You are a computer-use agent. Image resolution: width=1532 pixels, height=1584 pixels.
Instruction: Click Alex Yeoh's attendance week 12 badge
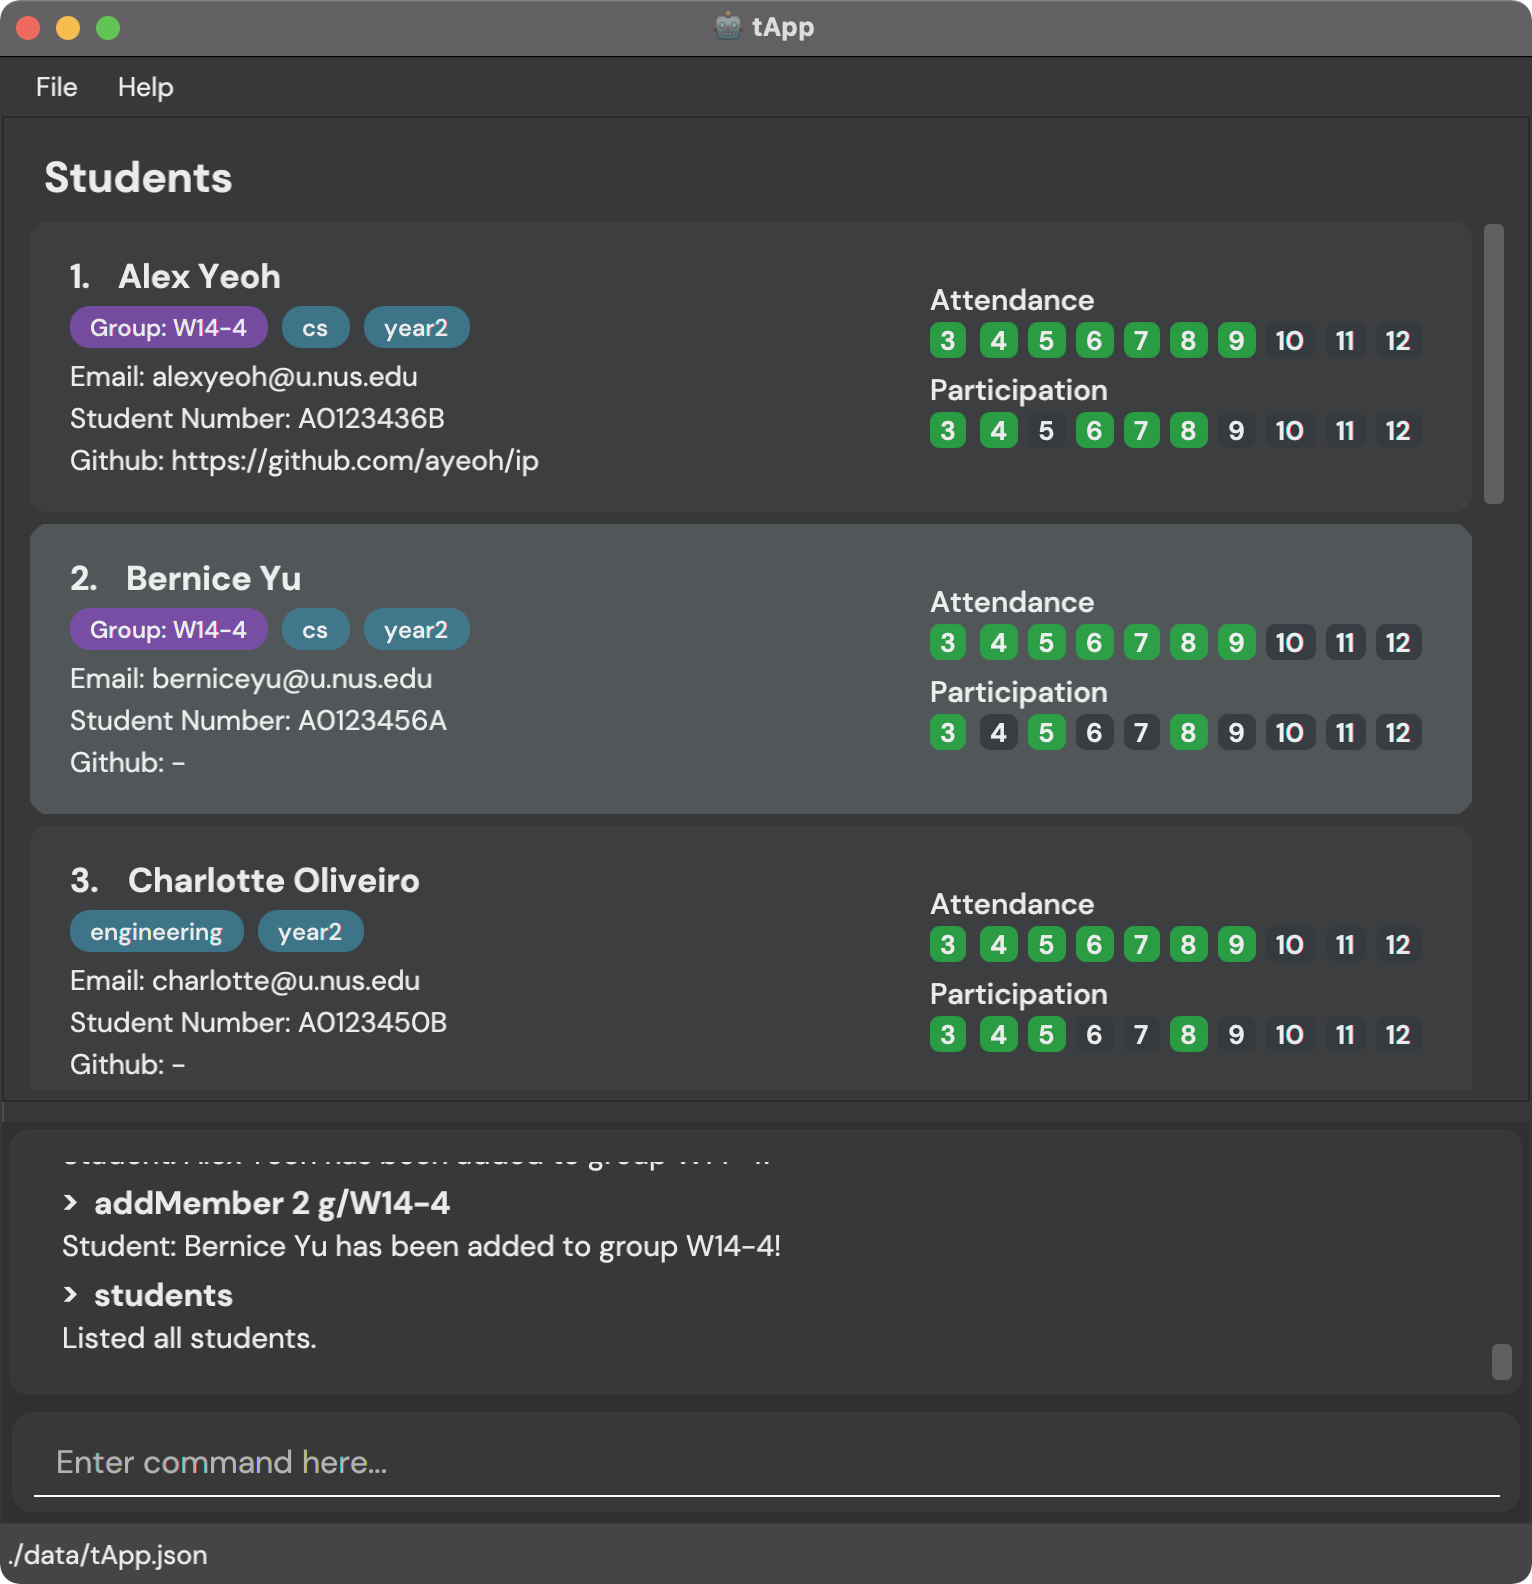coord(1398,340)
